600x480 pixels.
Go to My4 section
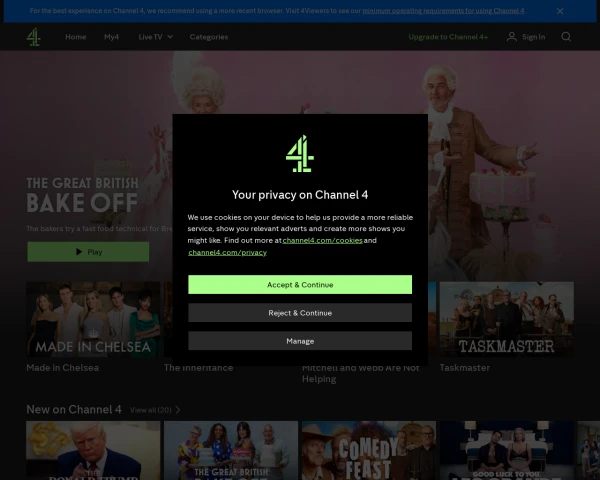pyautogui.click(x=112, y=37)
